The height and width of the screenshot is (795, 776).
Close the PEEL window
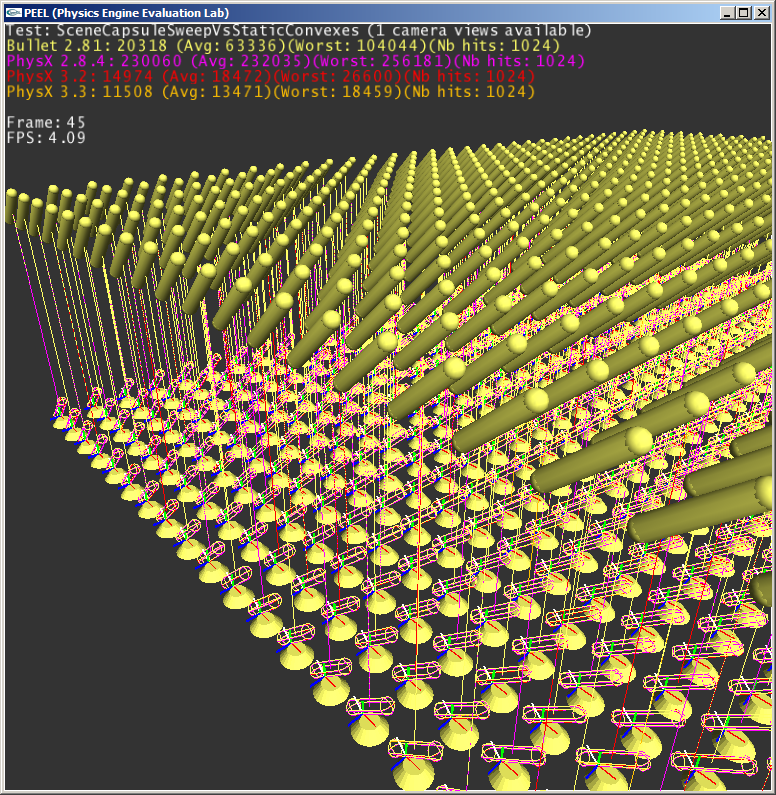point(762,13)
